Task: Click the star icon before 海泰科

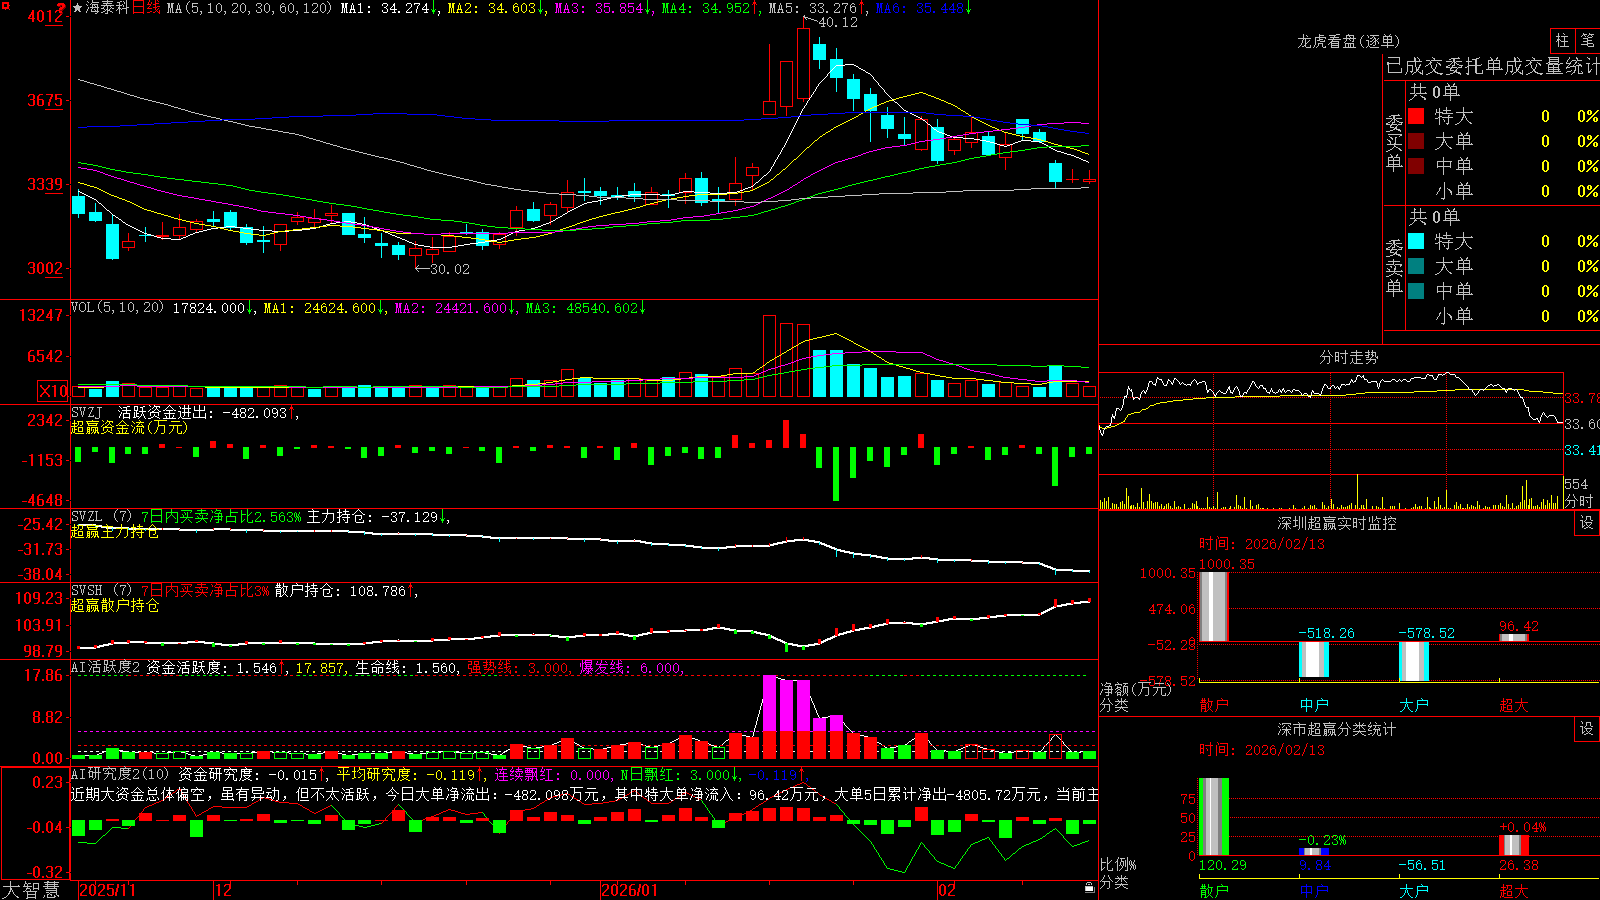Action: [x=78, y=8]
